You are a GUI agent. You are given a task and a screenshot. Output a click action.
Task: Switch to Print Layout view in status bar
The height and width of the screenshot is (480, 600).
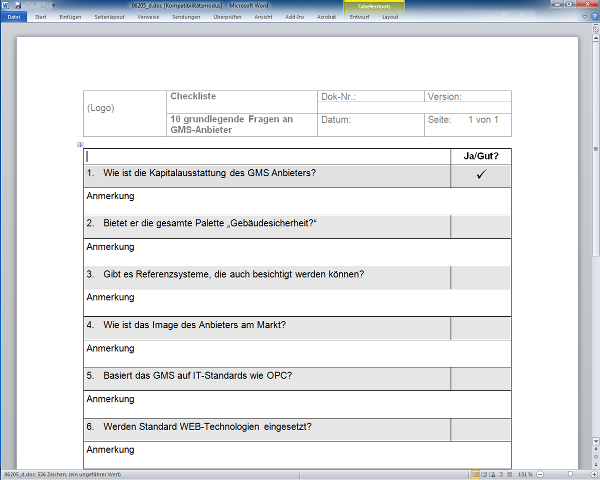coord(475,474)
